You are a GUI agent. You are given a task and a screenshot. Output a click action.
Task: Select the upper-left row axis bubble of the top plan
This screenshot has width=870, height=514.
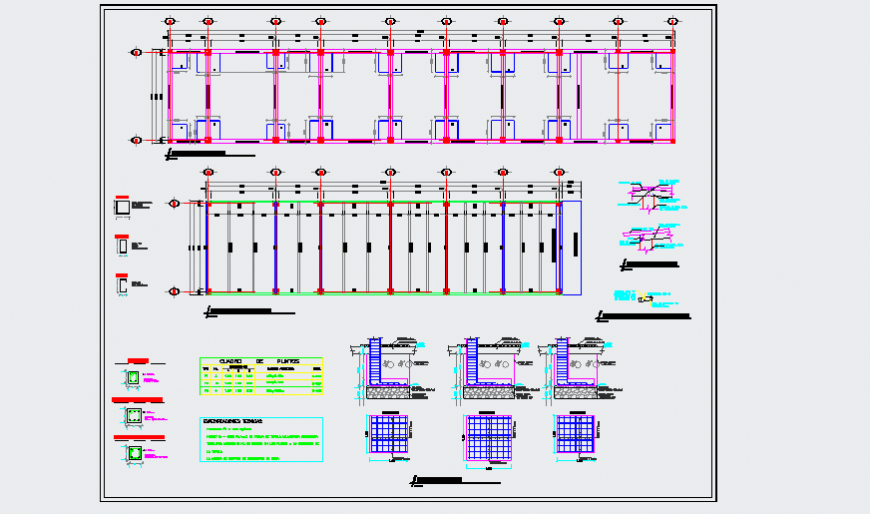coord(137,52)
